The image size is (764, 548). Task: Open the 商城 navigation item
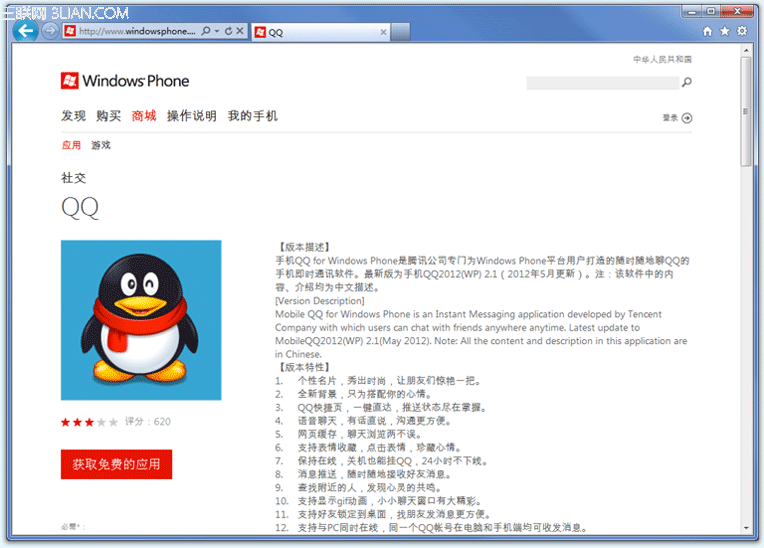[144, 116]
